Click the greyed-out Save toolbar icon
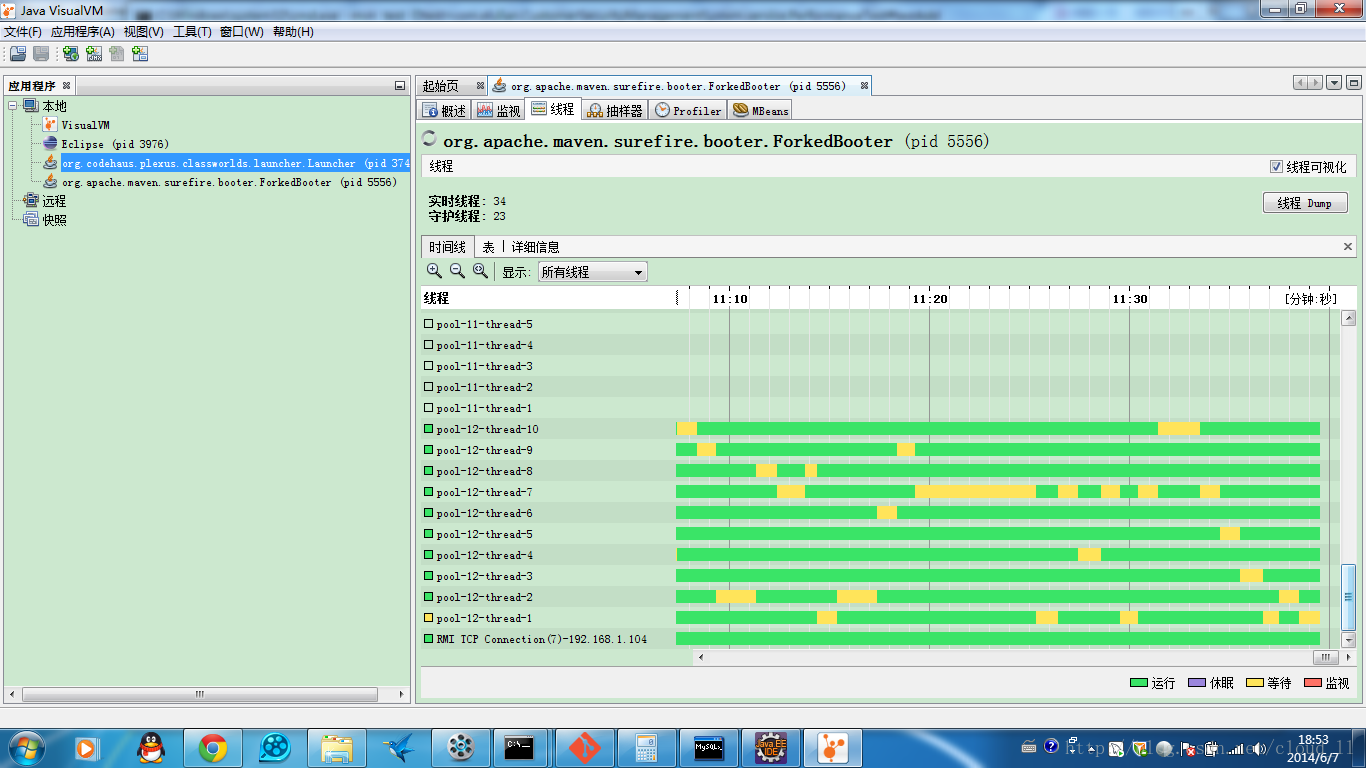 coord(41,53)
